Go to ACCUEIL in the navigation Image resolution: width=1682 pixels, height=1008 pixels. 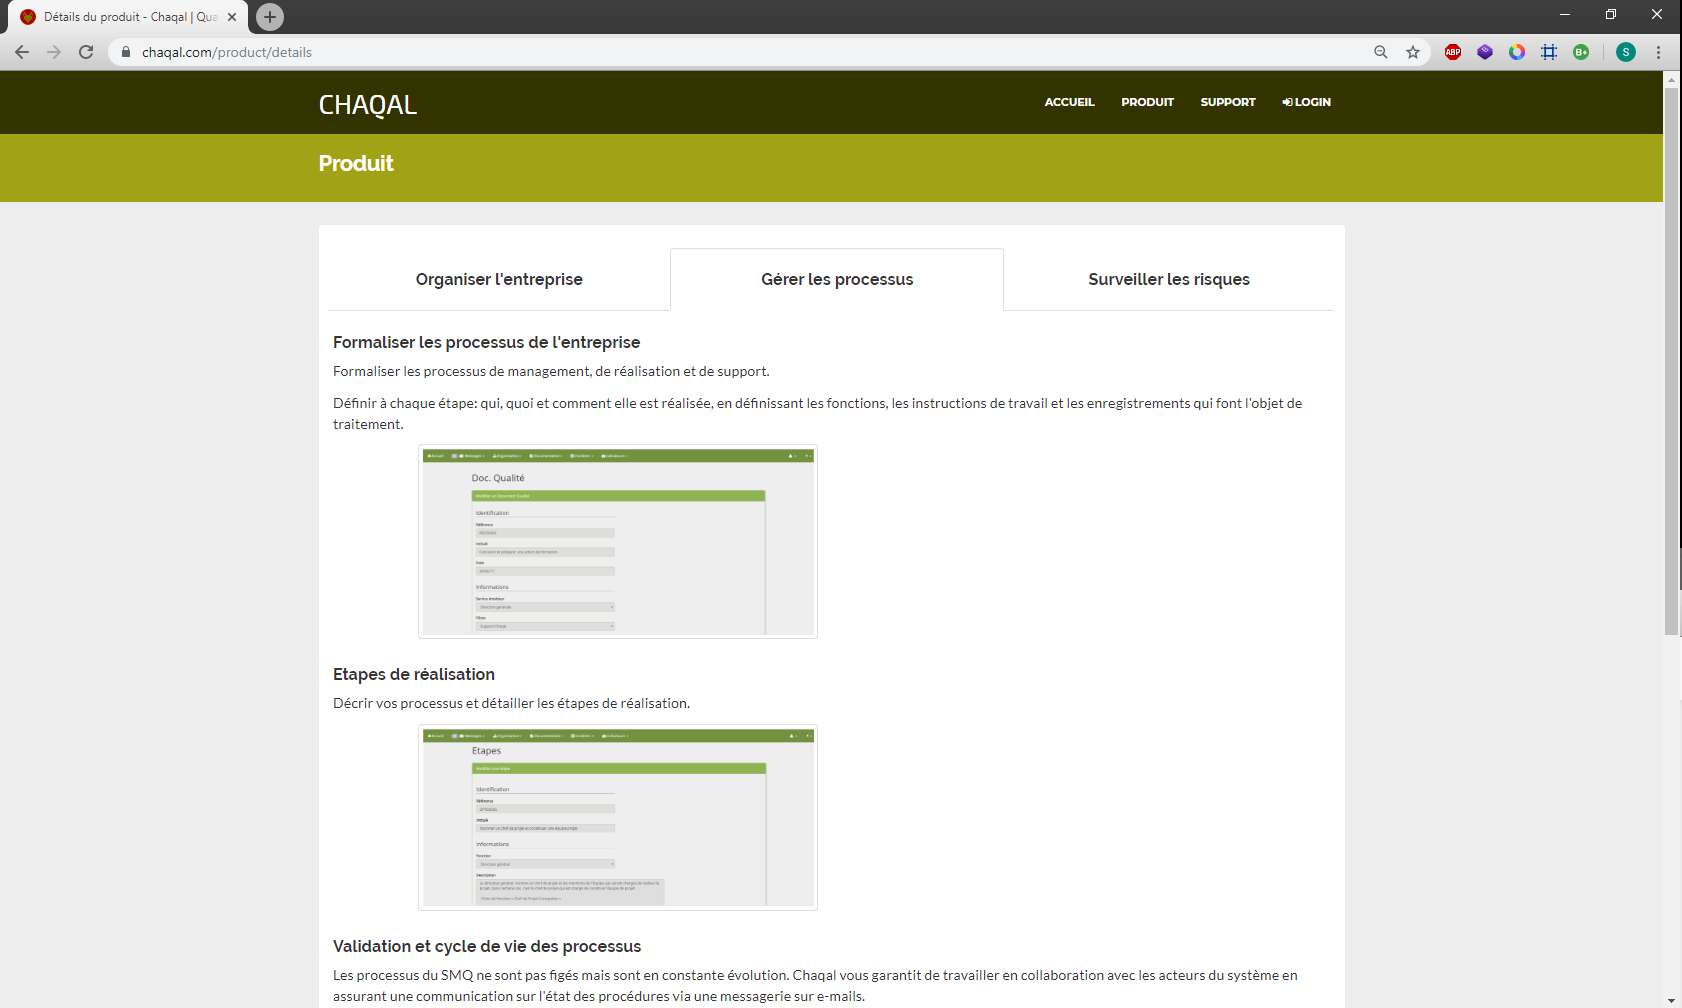(1069, 102)
